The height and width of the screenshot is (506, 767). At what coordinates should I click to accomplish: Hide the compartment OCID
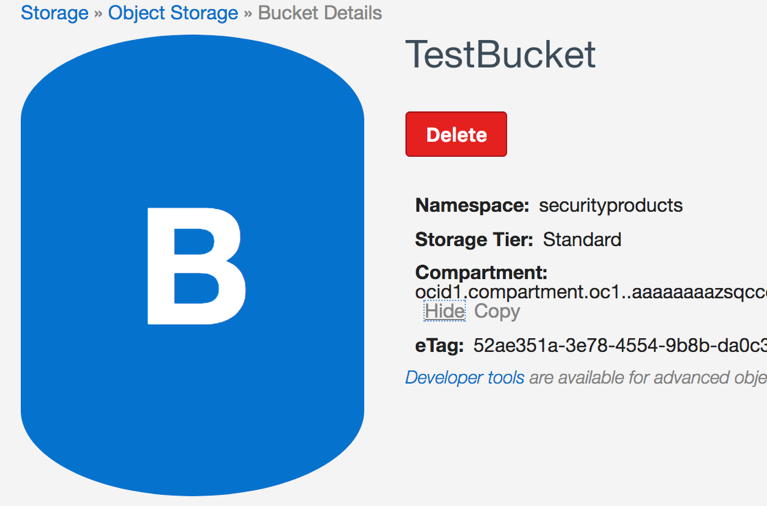[x=444, y=311]
